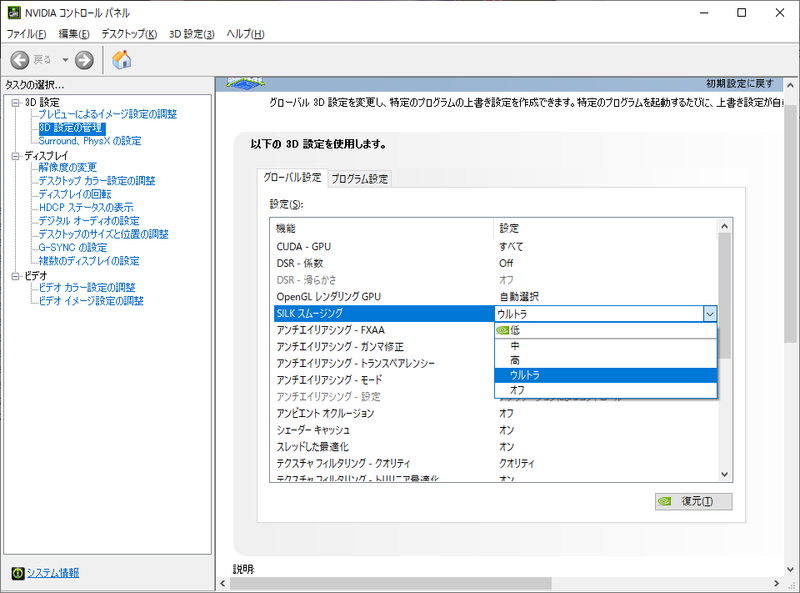
Task: Open the システム情報 link
Action: tap(53, 573)
